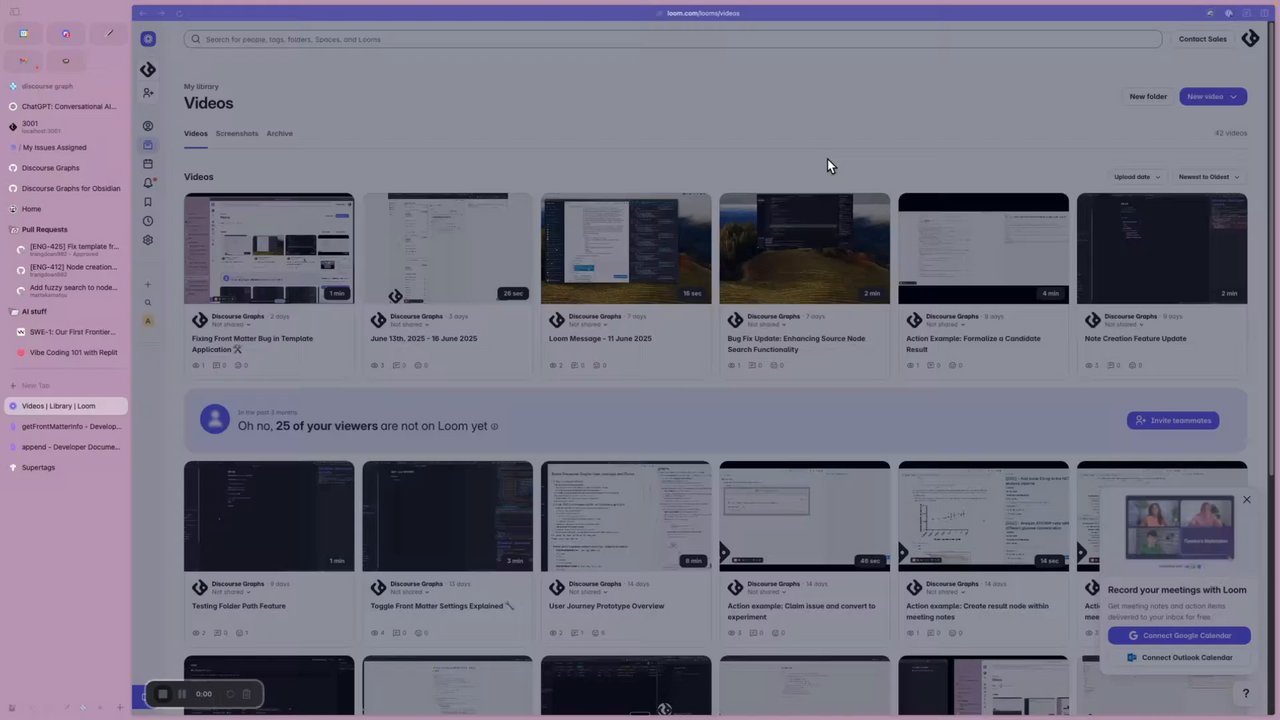This screenshot has width=1280, height=720.
Task: Open '[ENG-425] Fix template' pull request tab
Action: (x=72, y=250)
